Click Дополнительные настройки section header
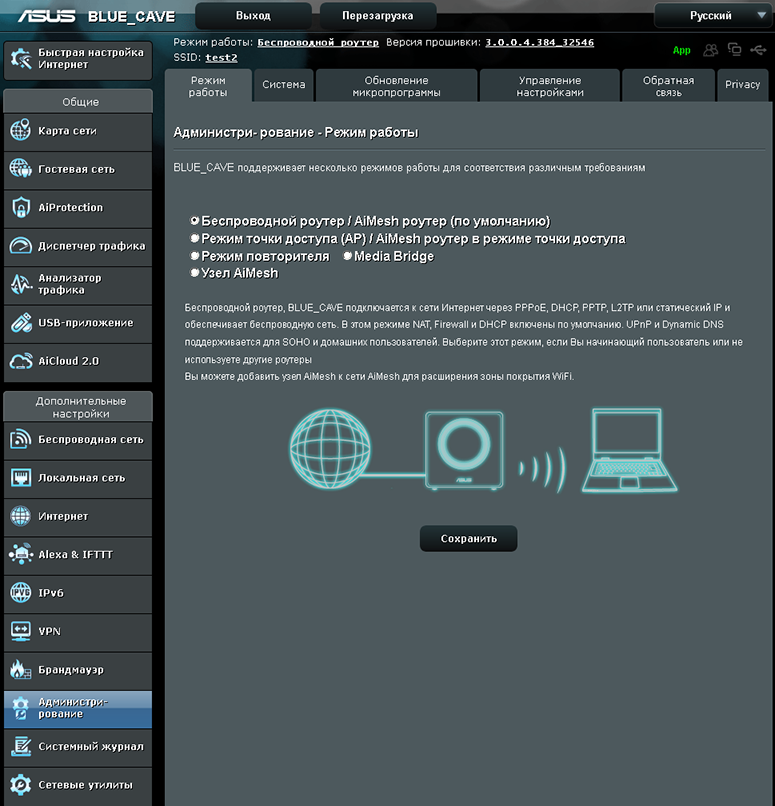 (78, 407)
